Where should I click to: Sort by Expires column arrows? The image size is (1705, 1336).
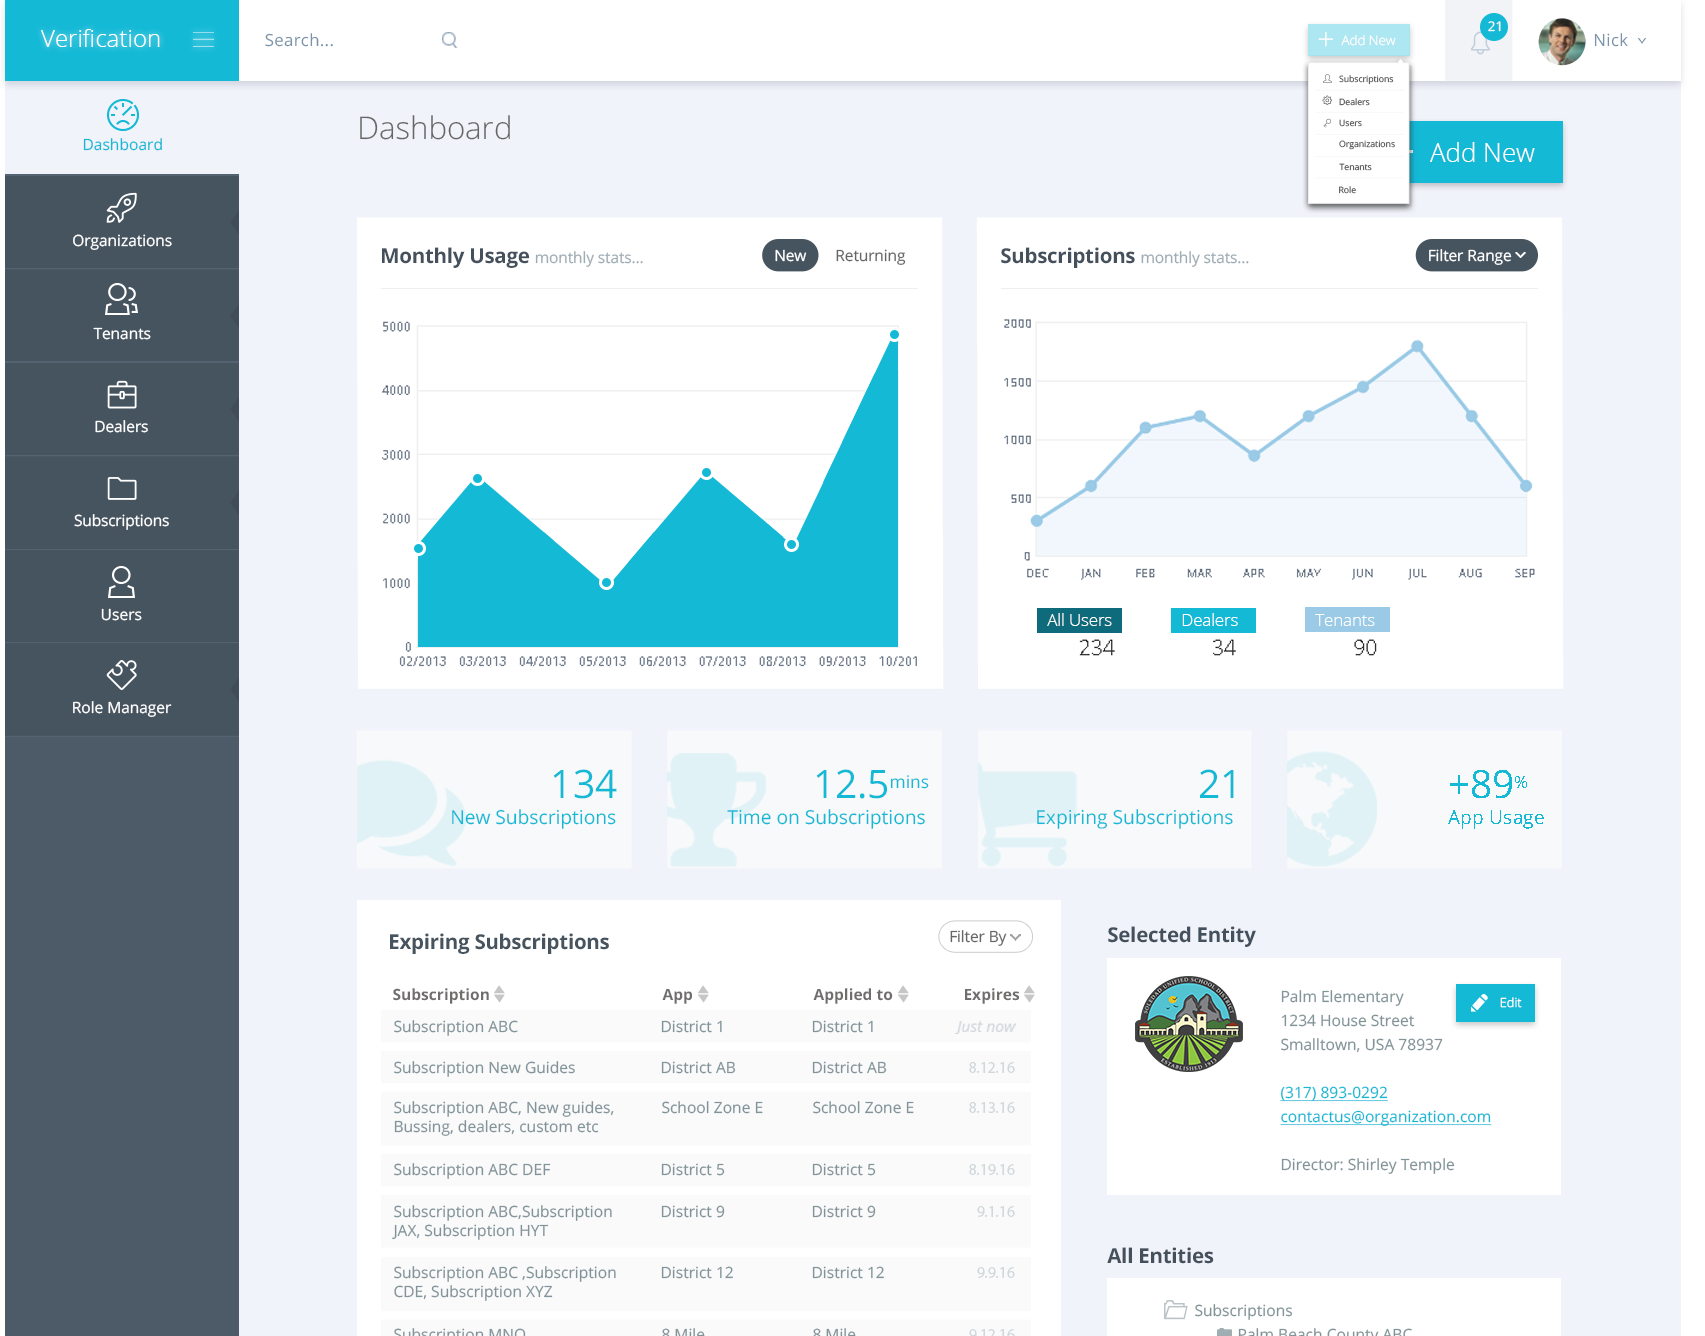[x=1029, y=994]
